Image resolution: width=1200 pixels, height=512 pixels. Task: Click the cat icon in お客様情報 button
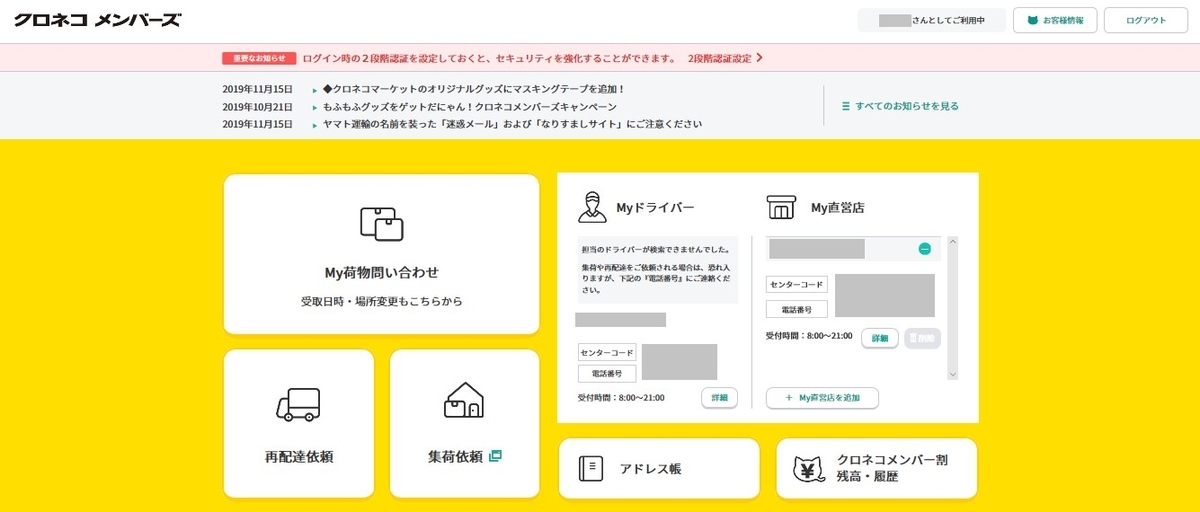pos(1033,20)
